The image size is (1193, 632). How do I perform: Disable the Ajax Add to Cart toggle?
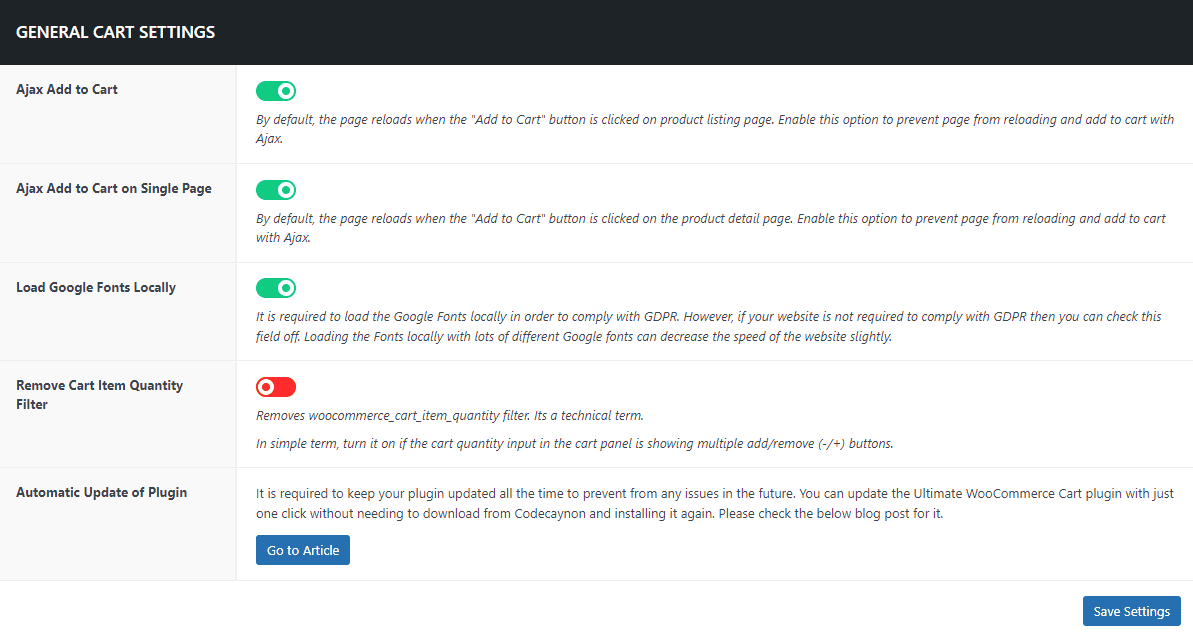coord(275,91)
